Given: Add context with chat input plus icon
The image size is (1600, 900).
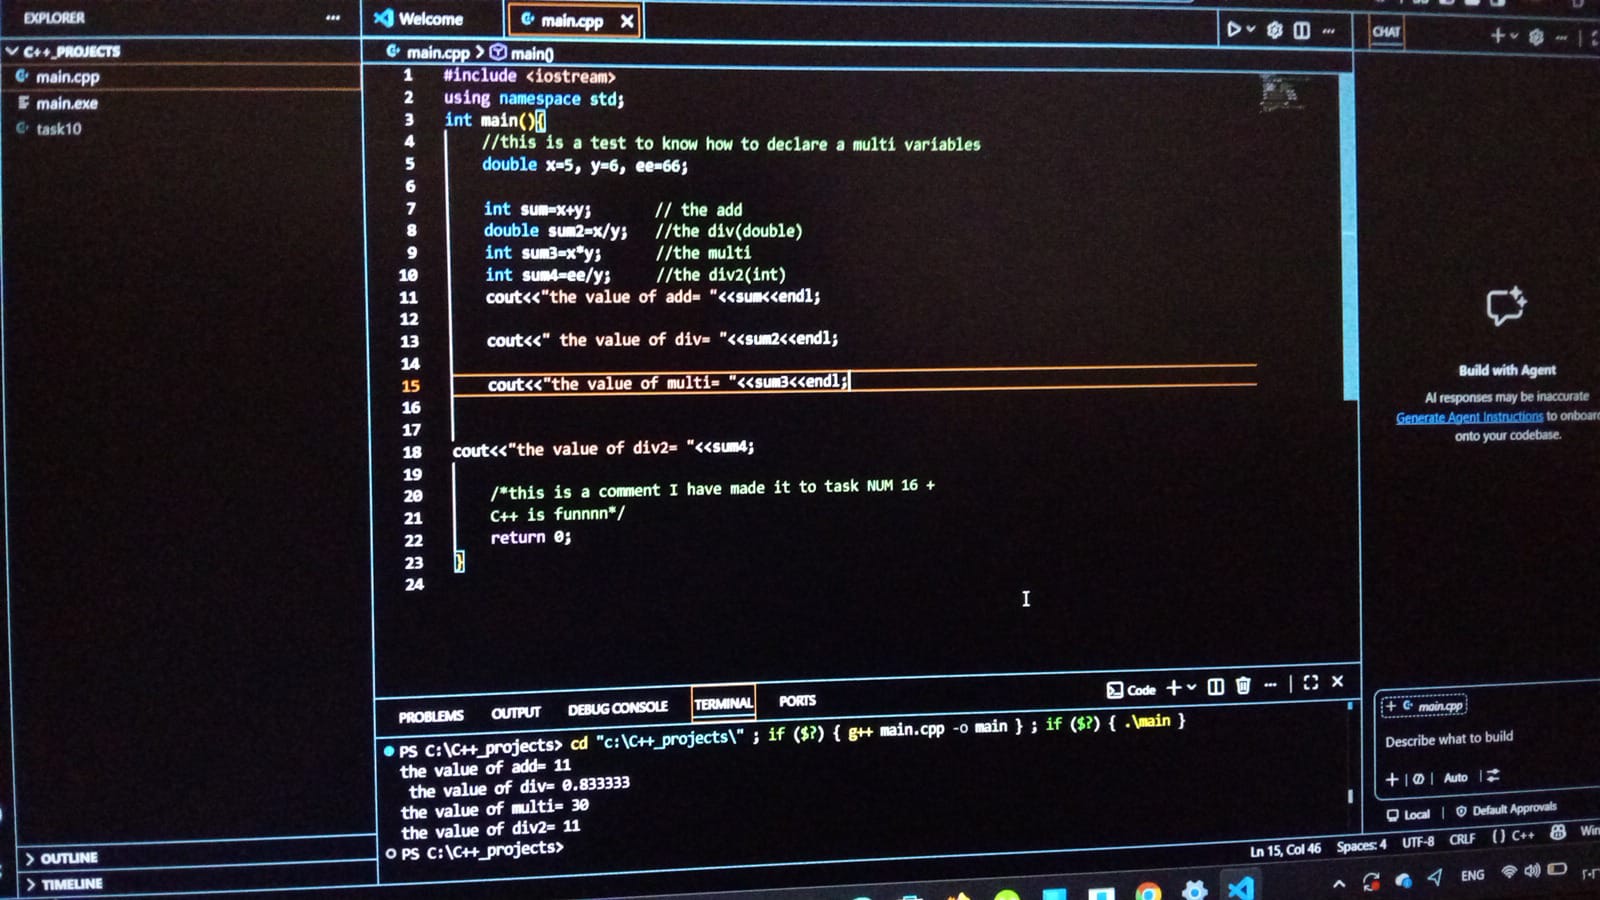Looking at the screenshot, I should (x=1392, y=779).
